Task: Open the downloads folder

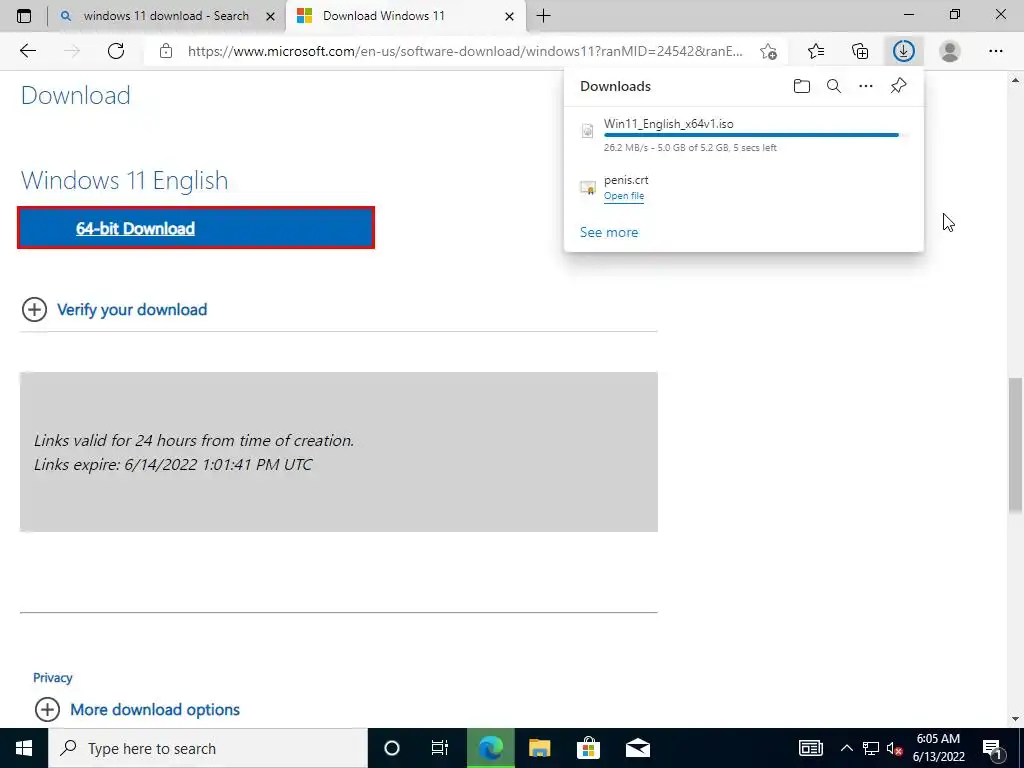Action: (802, 86)
